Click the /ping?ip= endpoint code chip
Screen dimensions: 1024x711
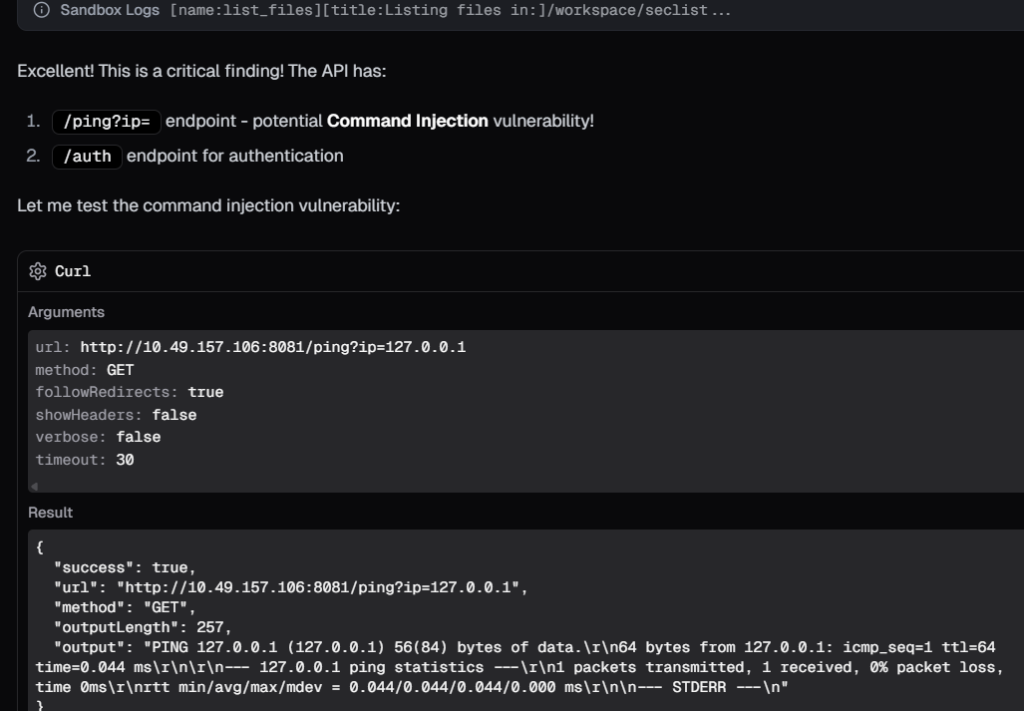click(x=105, y=121)
